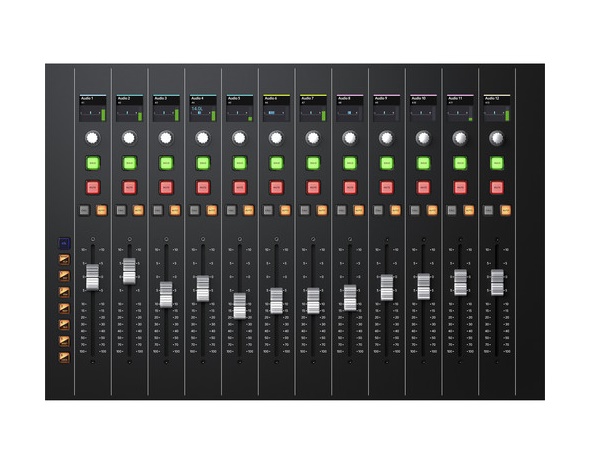Click the rotary knob on Audio 12 channel
This screenshot has height=450, width=600.
pyautogui.click(x=497, y=138)
